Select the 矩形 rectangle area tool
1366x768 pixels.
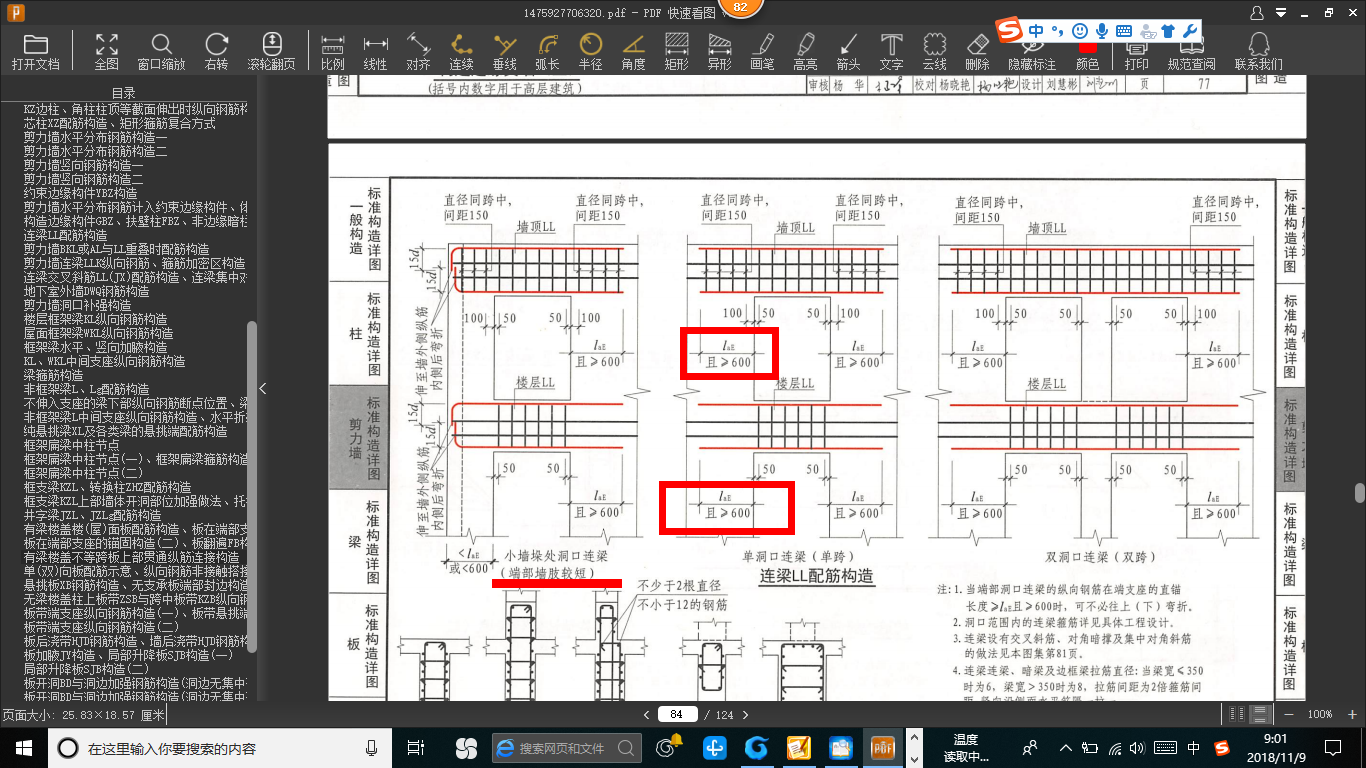676,51
